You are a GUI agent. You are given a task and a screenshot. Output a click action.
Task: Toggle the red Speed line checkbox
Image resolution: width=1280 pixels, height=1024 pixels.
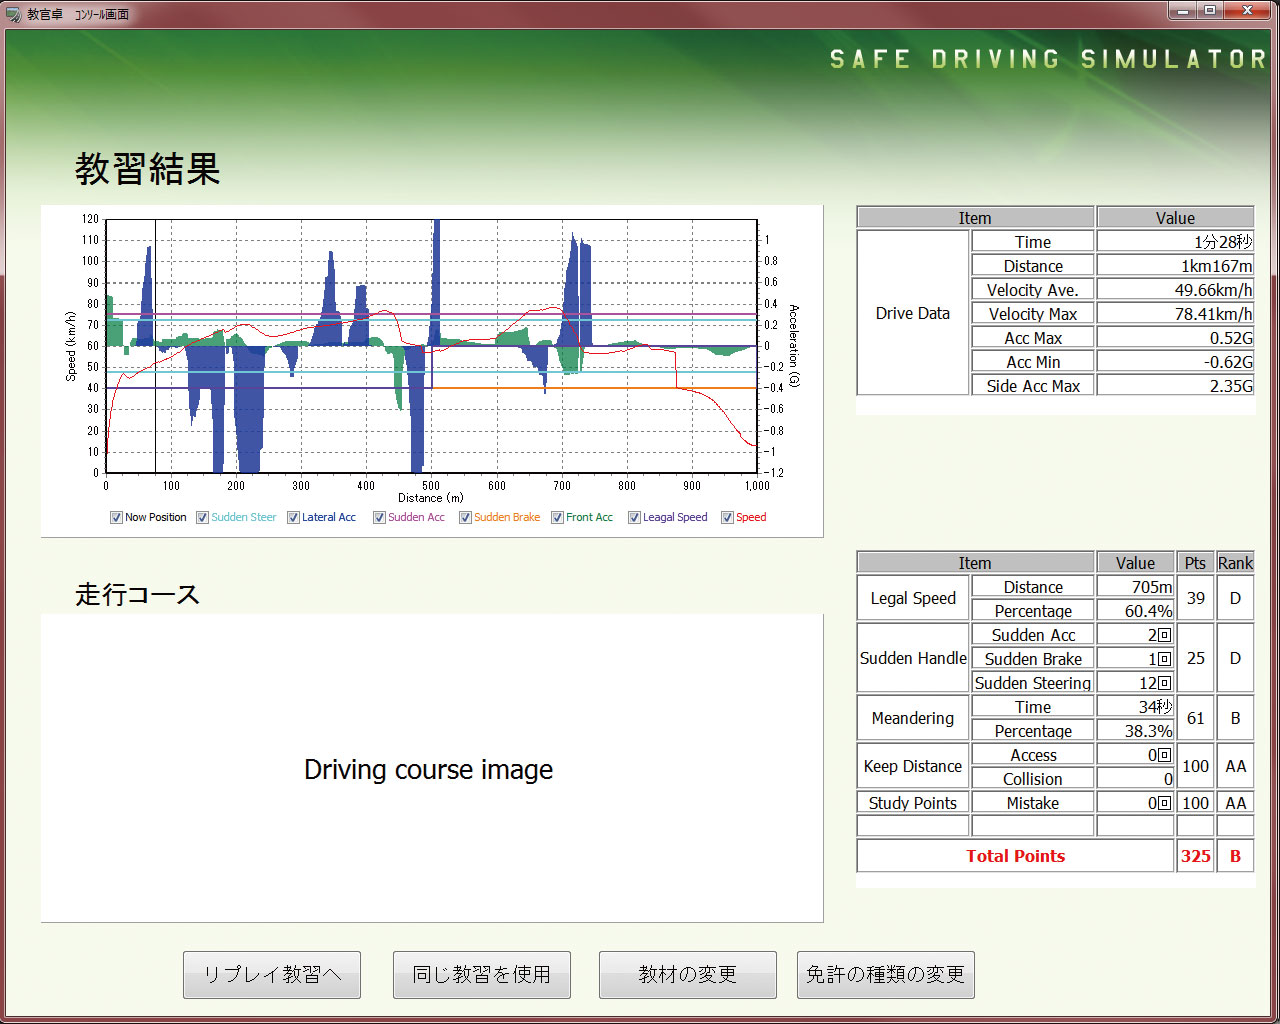(x=727, y=517)
